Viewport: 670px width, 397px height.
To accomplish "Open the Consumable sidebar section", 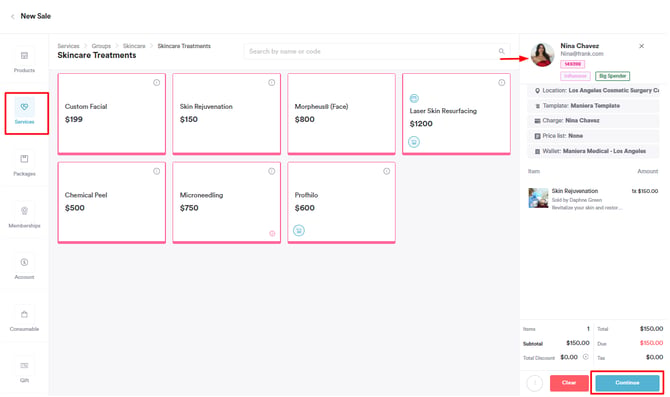I will 24,320.
